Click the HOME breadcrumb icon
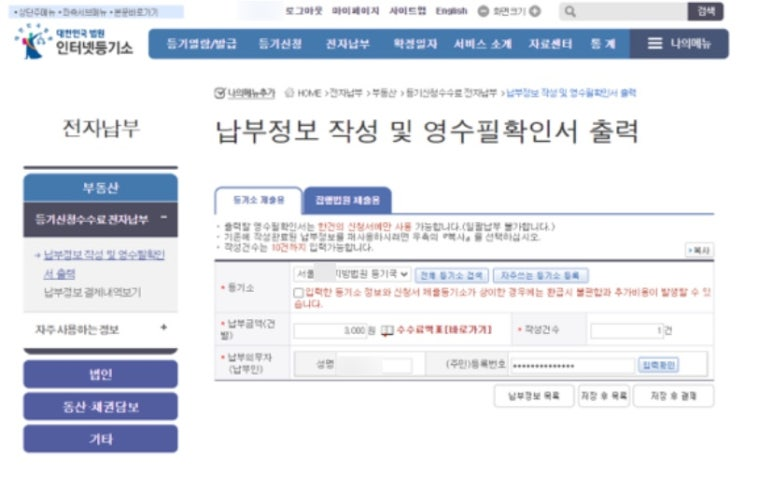 (289, 93)
